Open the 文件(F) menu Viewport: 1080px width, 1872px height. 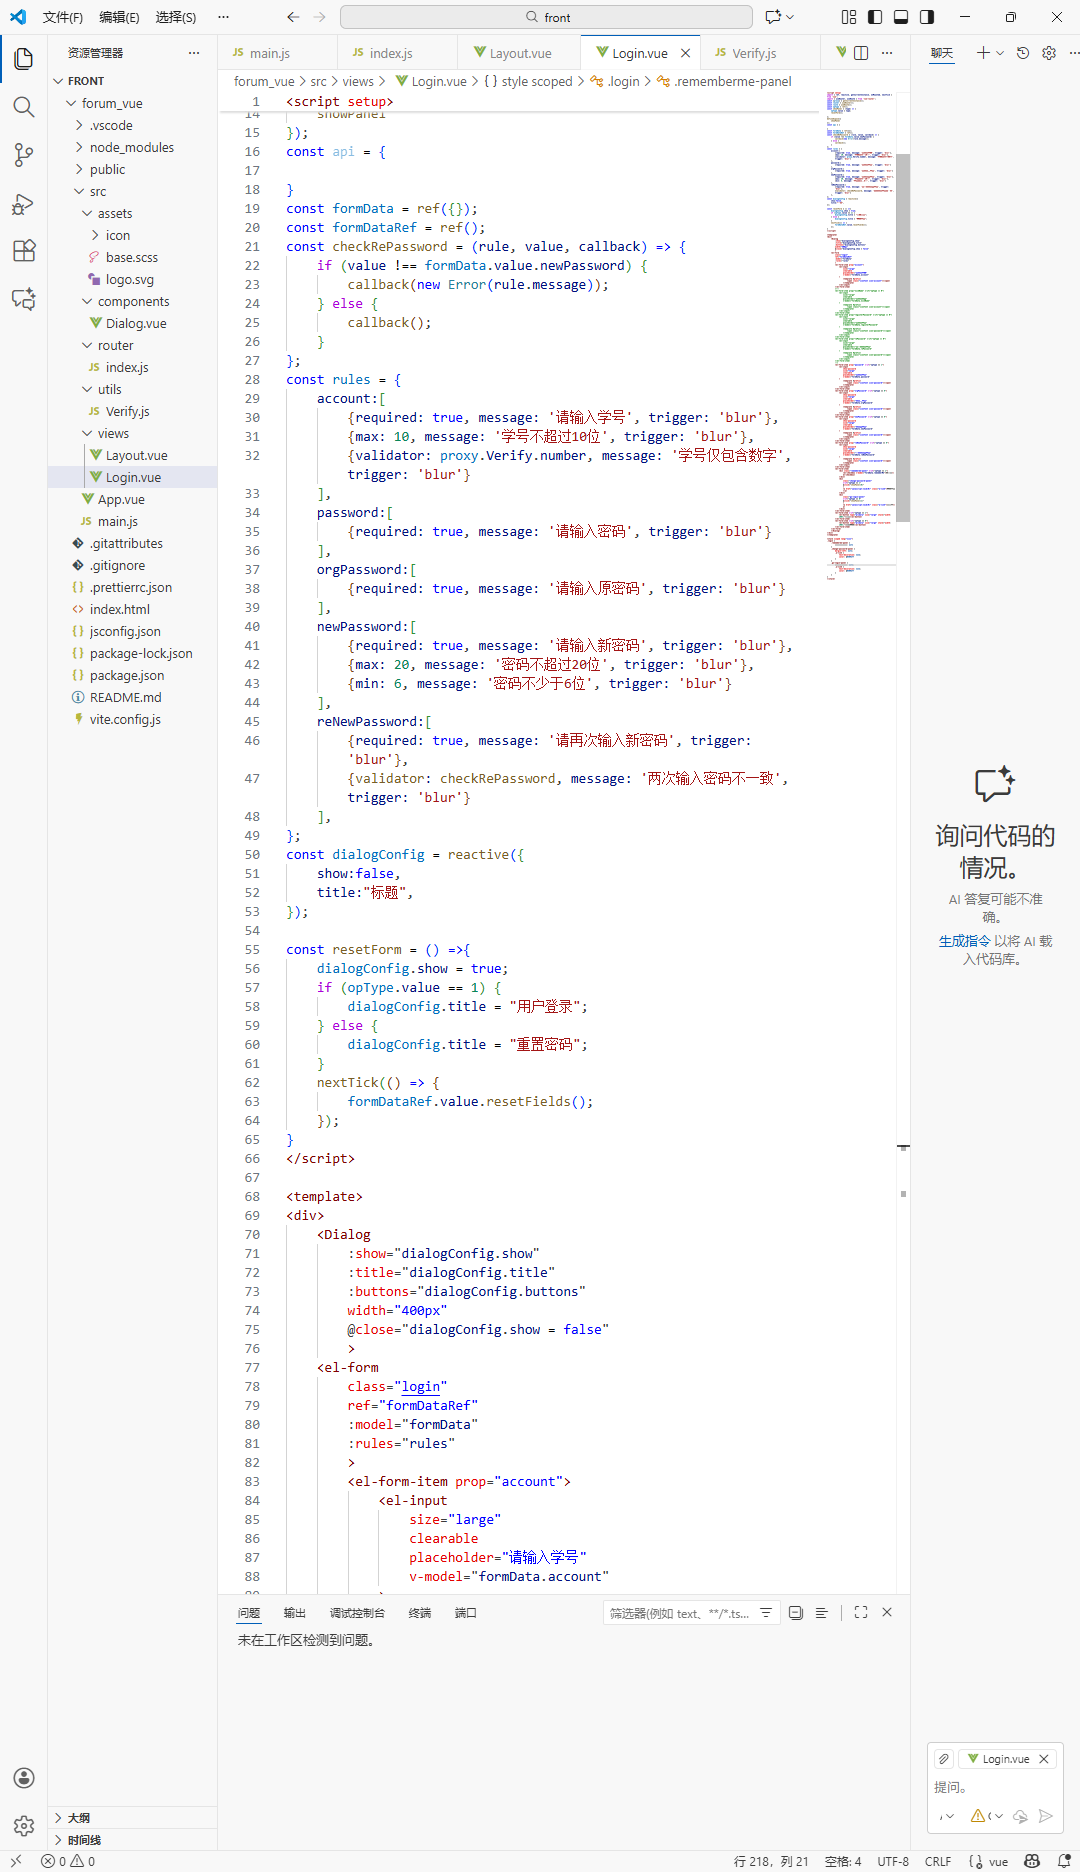[x=62, y=17]
